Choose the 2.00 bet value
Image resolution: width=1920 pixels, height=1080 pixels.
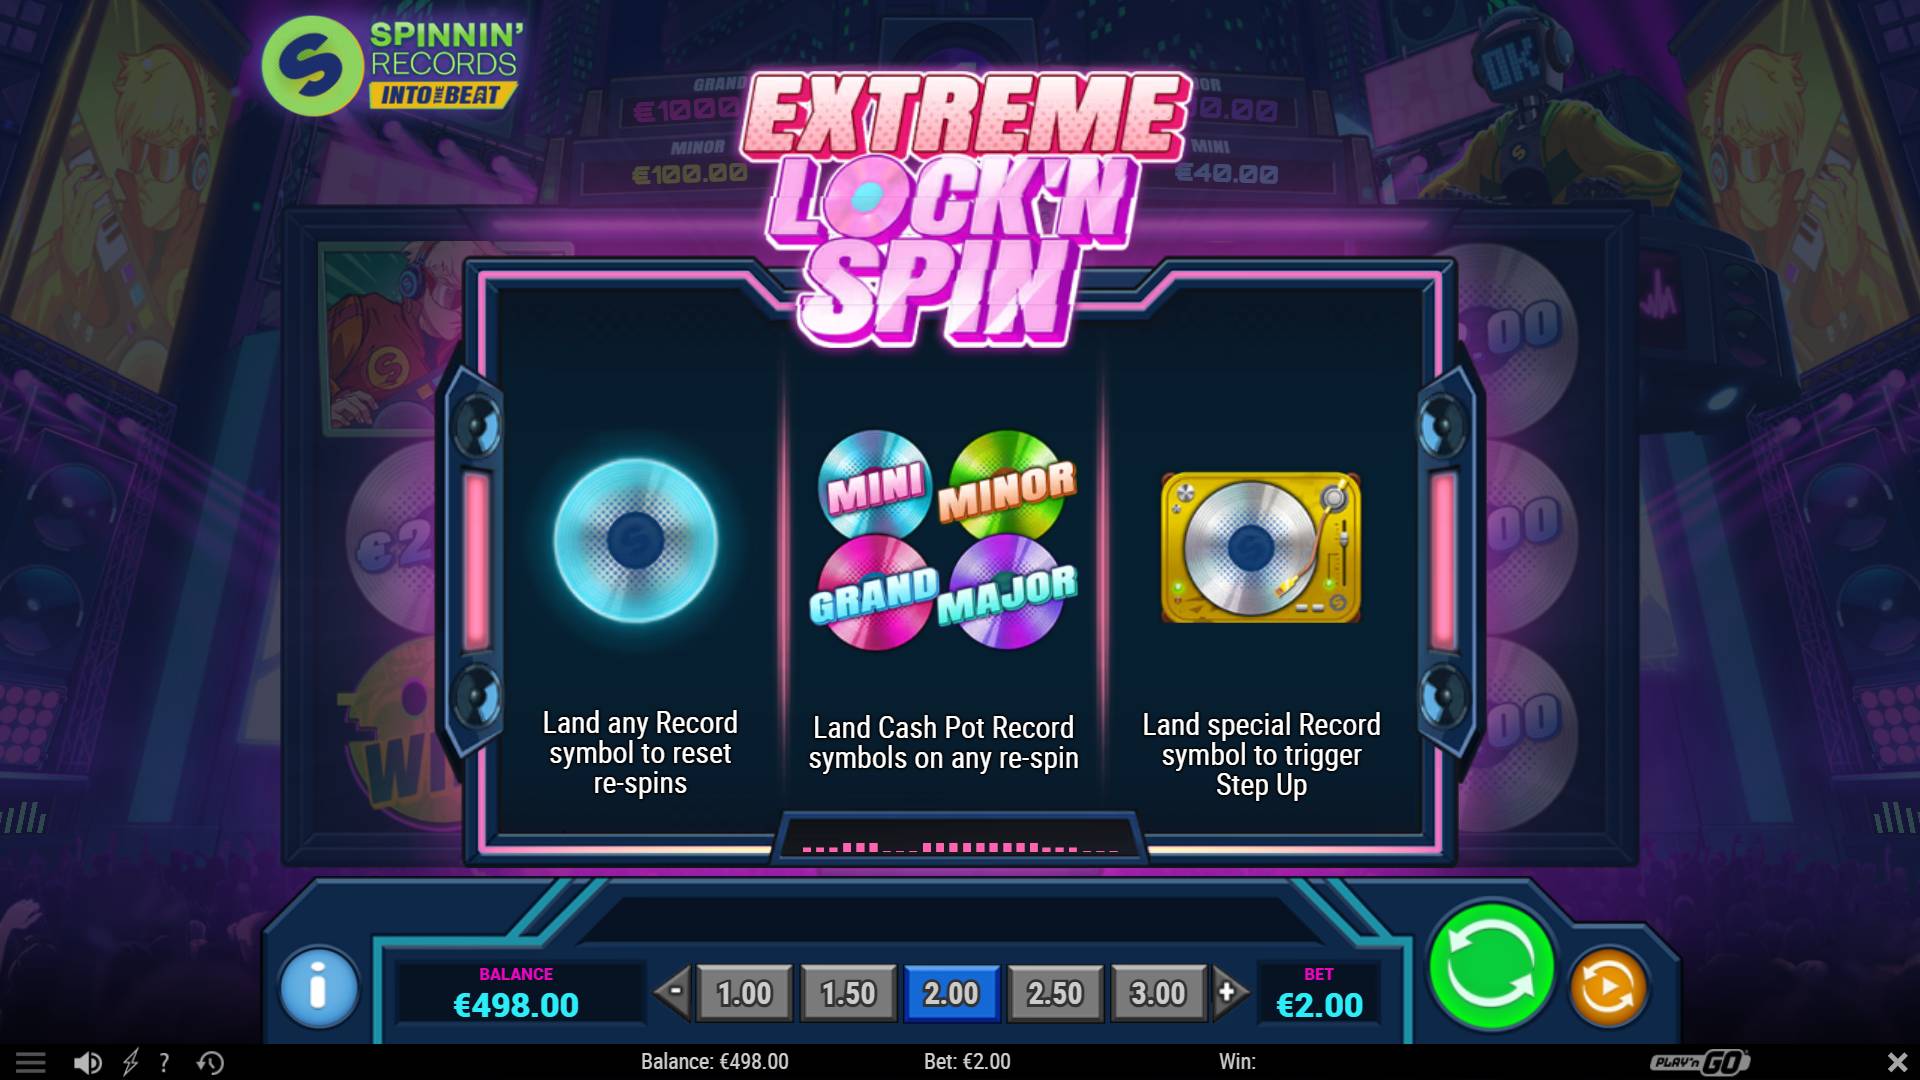pyautogui.click(x=951, y=993)
